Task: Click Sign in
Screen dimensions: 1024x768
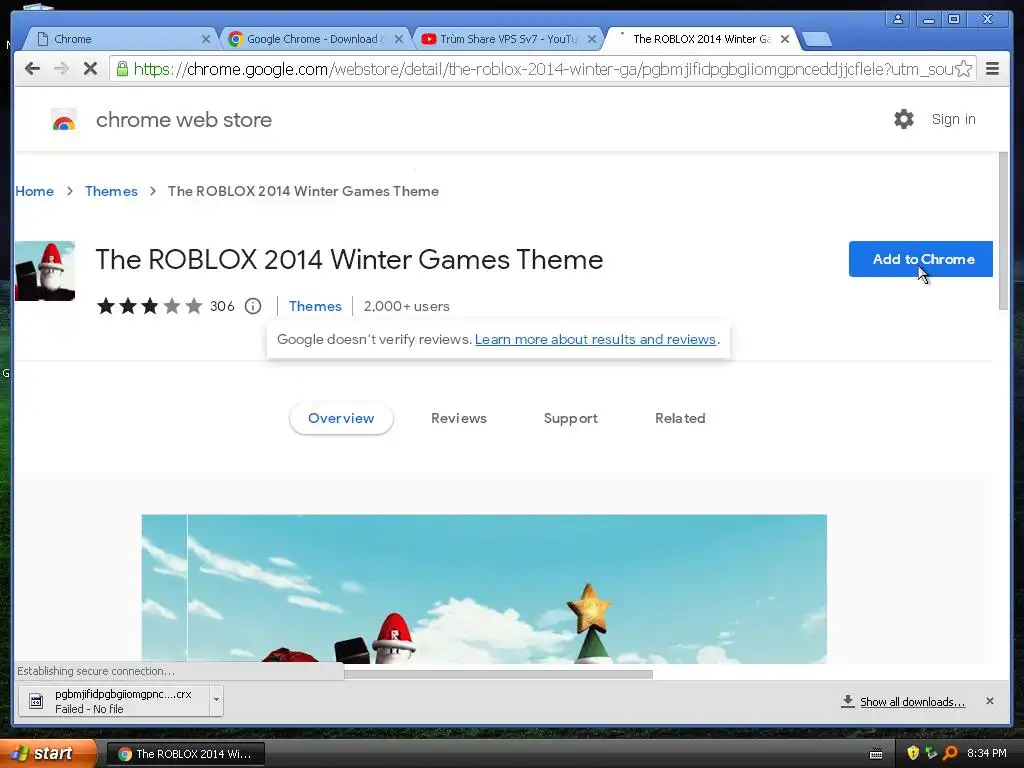Action: pos(953,119)
